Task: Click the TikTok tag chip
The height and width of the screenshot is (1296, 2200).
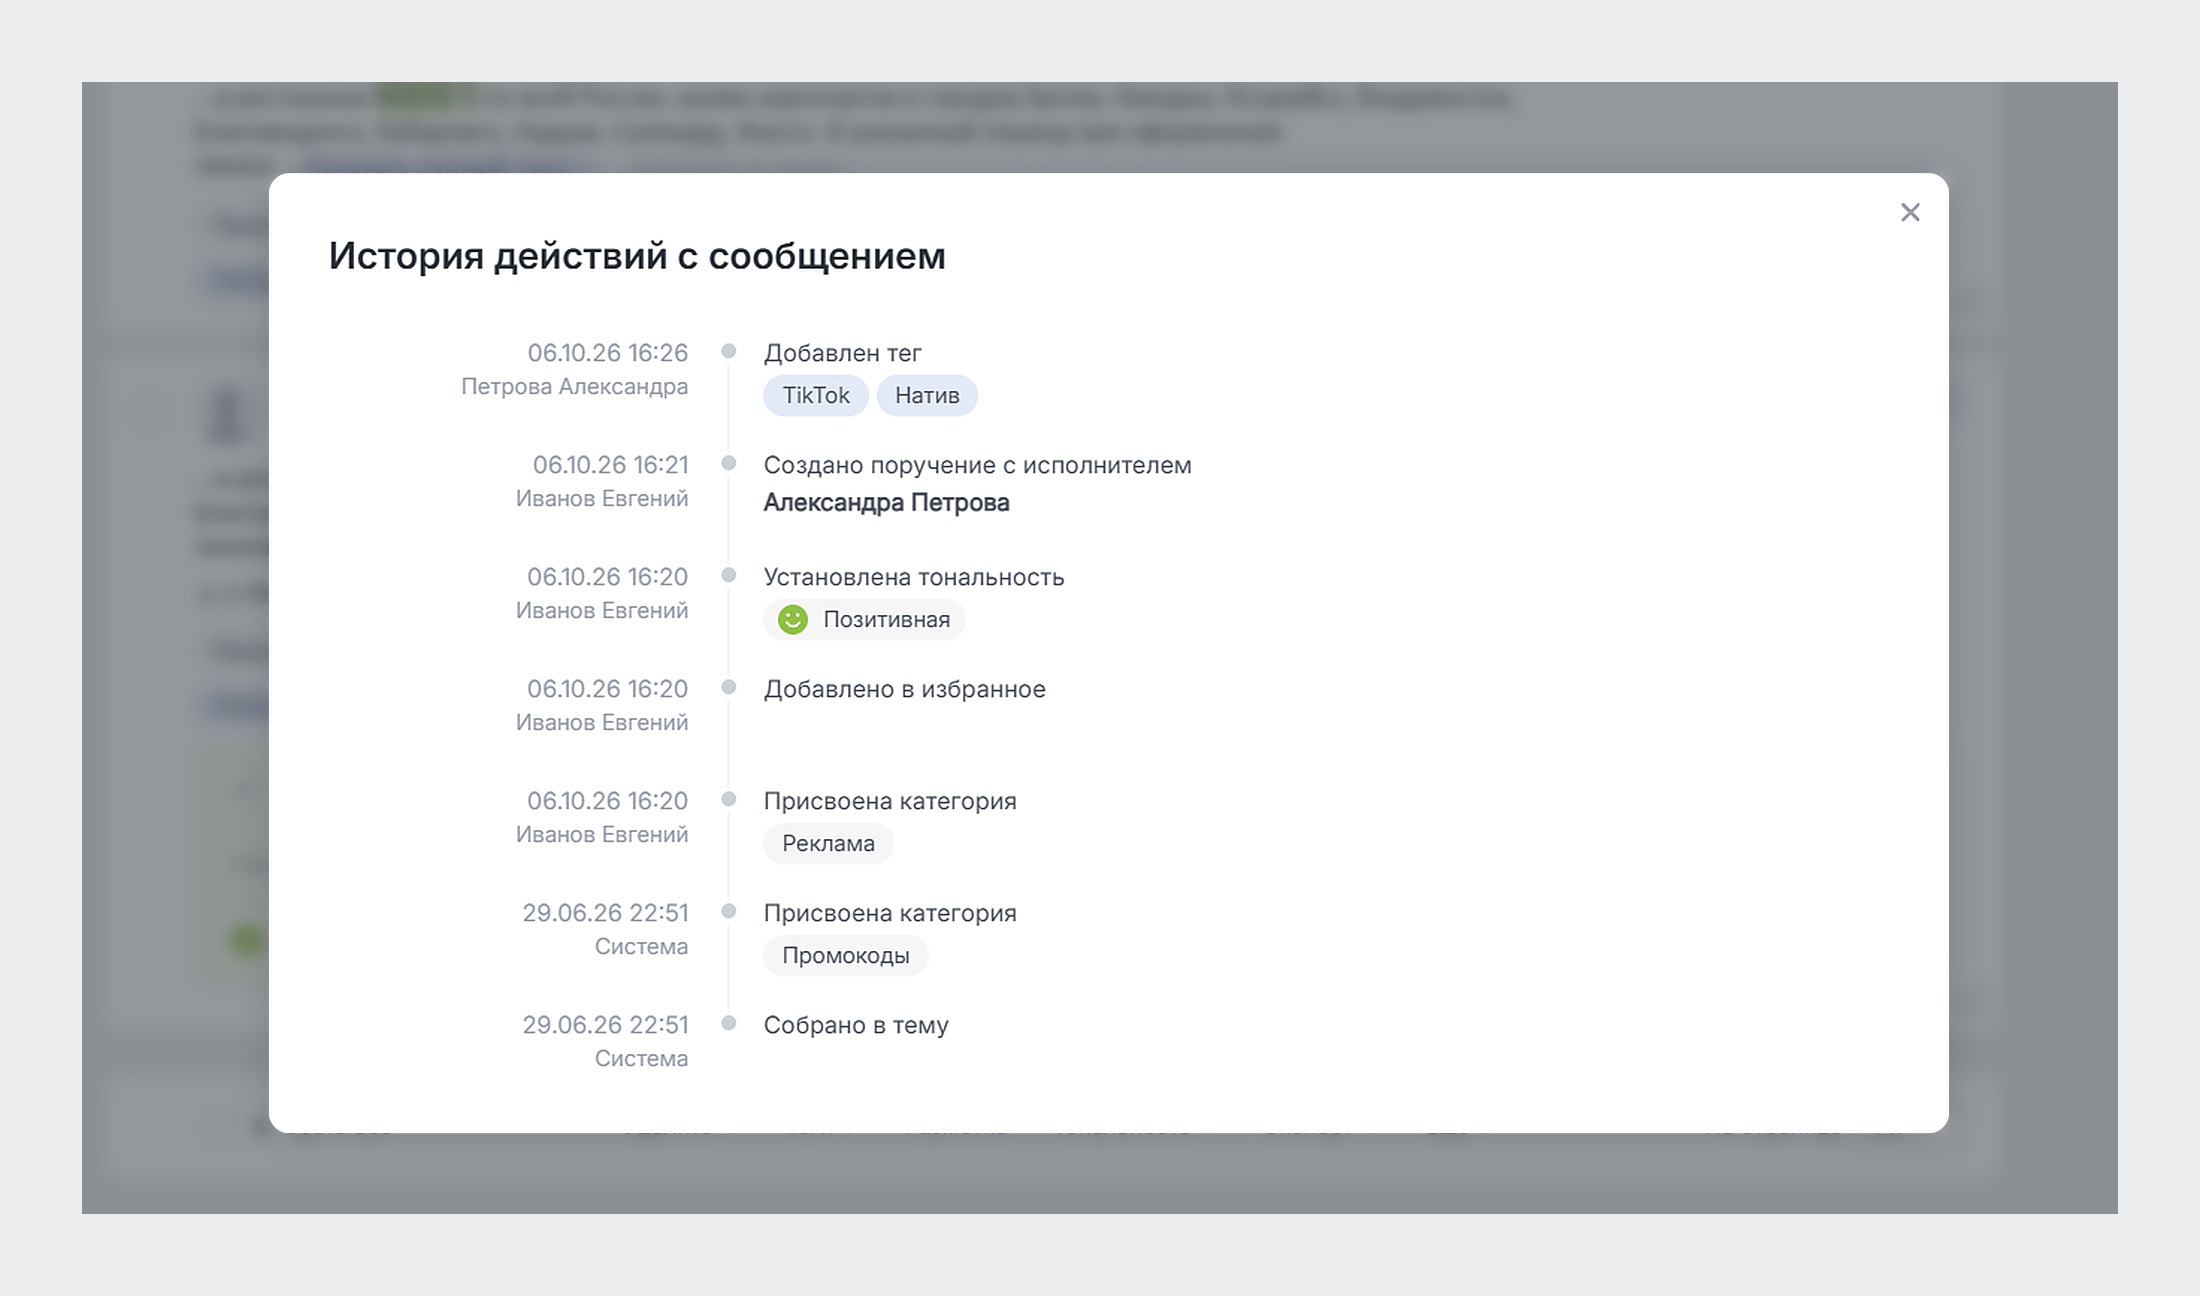Action: pyautogui.click(x=816, y=395)
